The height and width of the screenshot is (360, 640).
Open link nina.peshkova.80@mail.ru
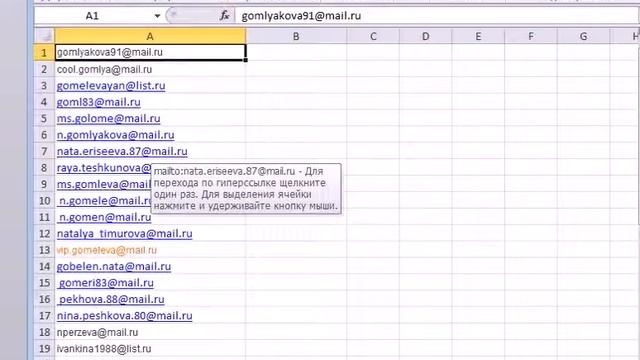coord(124,316)
